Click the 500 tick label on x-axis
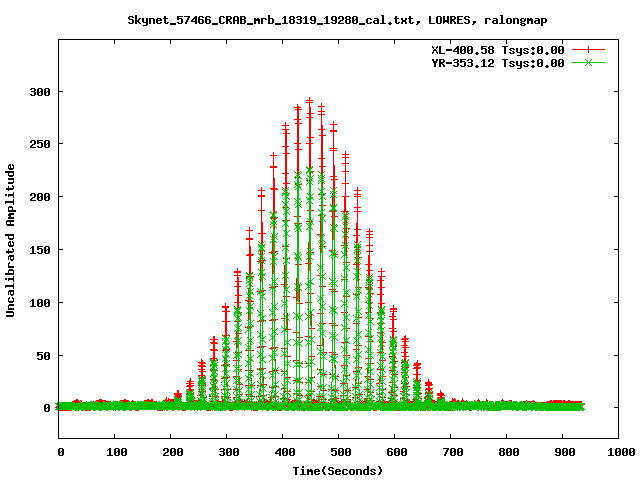This screenshot has height=480, width=640. coord(341,452)
